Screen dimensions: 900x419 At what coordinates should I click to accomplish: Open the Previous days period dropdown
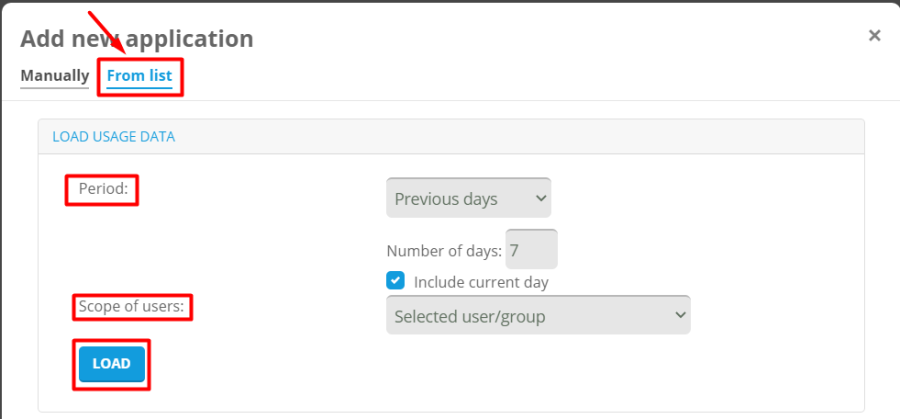468,198
